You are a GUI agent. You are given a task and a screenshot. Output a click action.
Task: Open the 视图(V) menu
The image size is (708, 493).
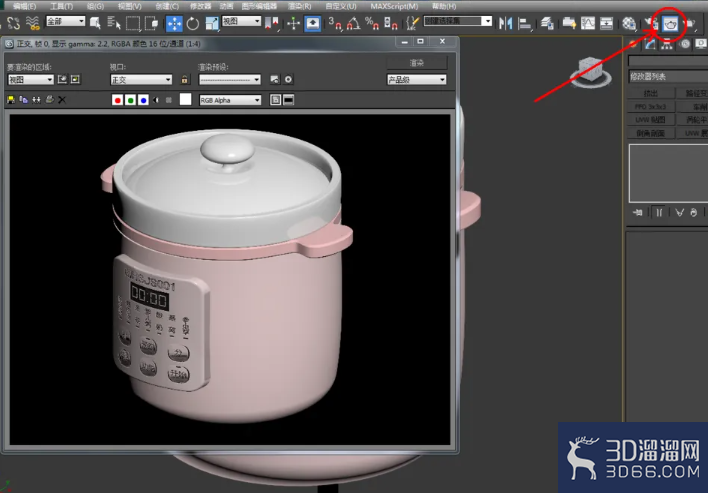(130, 6)
